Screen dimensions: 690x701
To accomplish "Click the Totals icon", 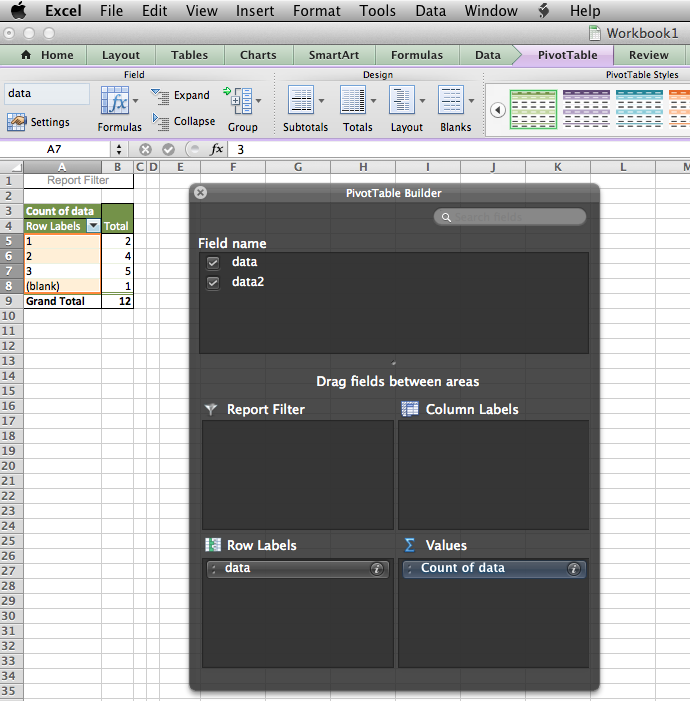I will 353,100.
